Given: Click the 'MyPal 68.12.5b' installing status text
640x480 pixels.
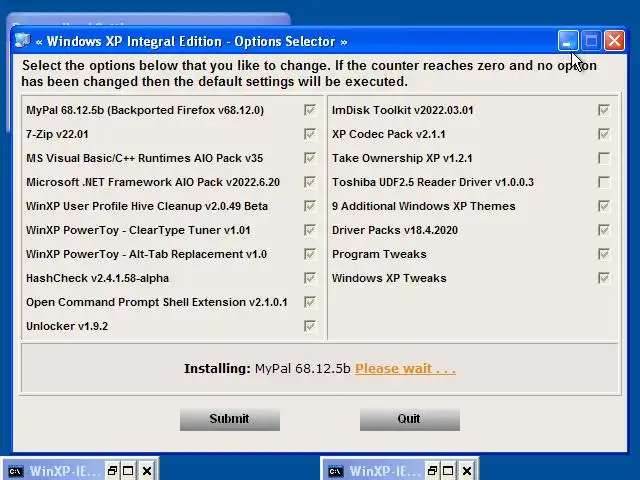Looking at the screenshot, I should pos(302,369).
